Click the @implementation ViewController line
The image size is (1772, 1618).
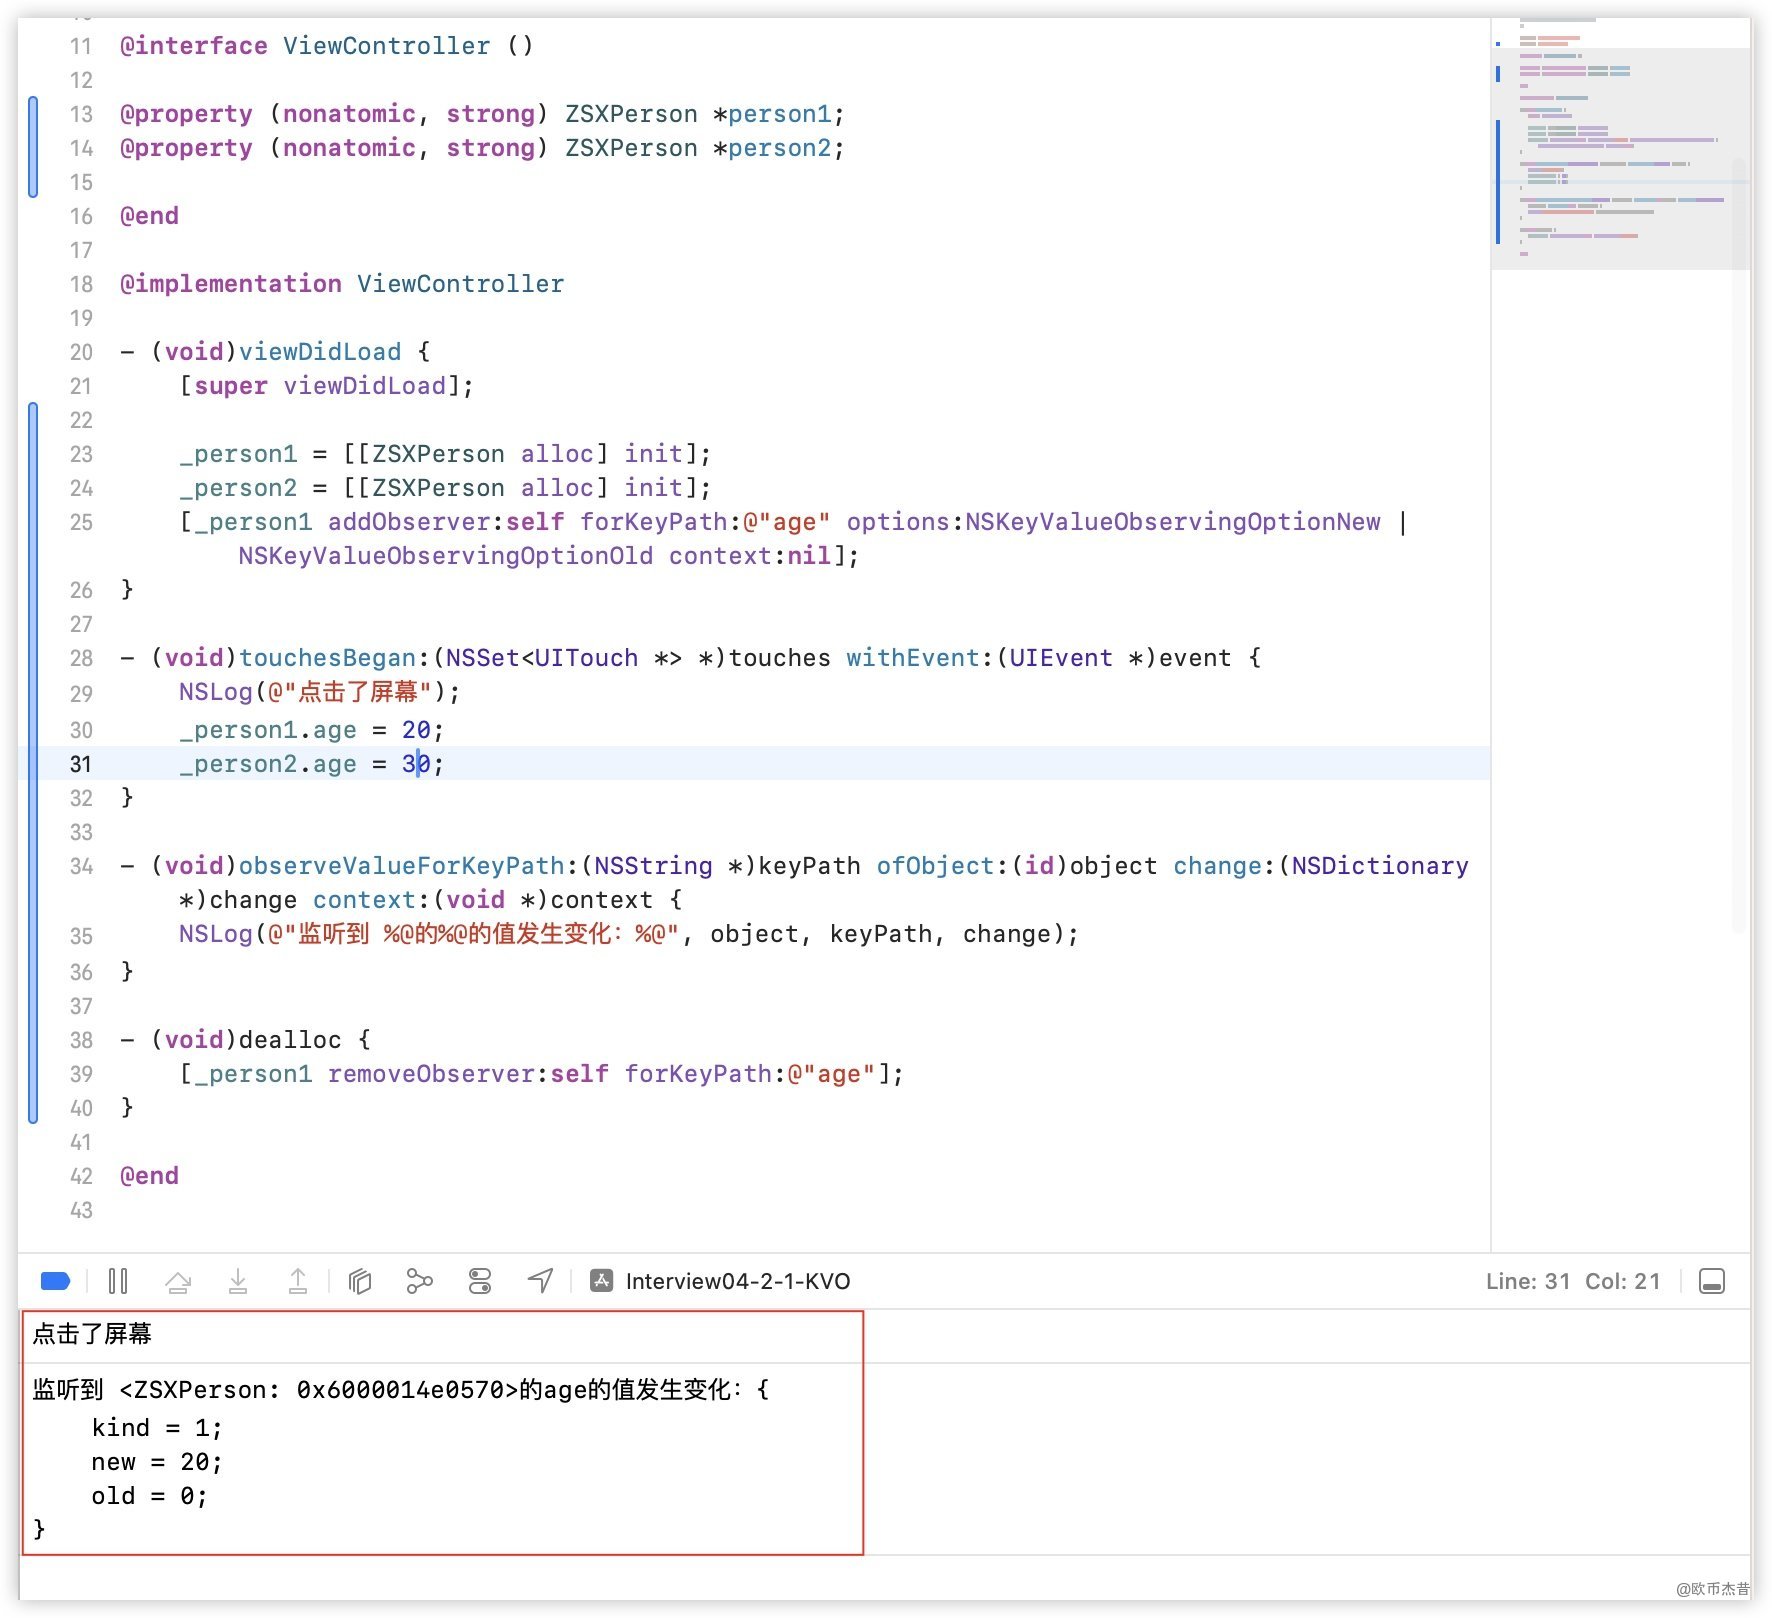[342, 284]
